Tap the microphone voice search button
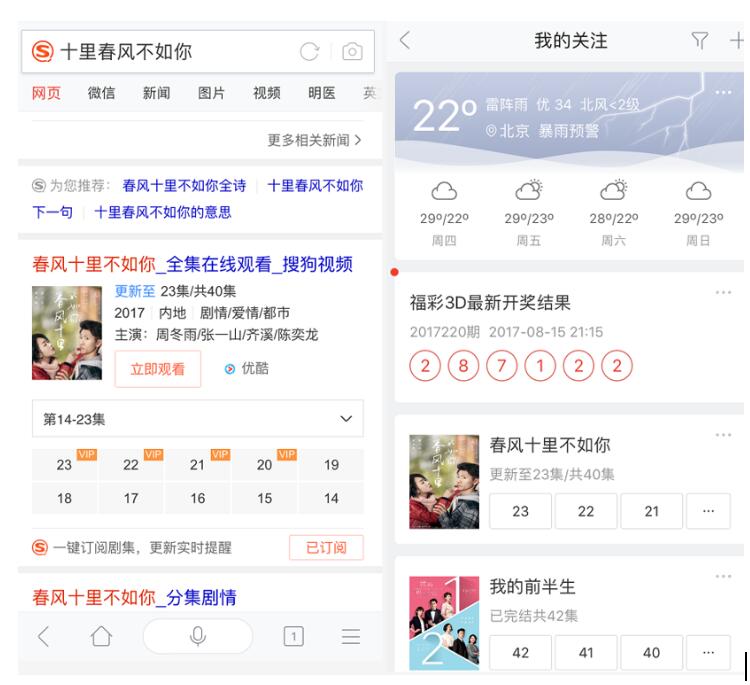 coord(198,636)
